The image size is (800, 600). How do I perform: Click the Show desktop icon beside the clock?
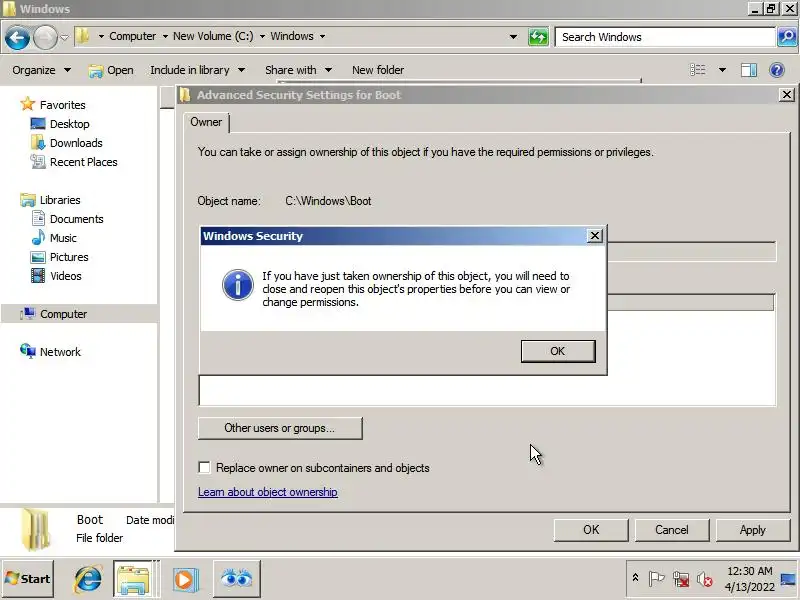[x=788, y=579]
